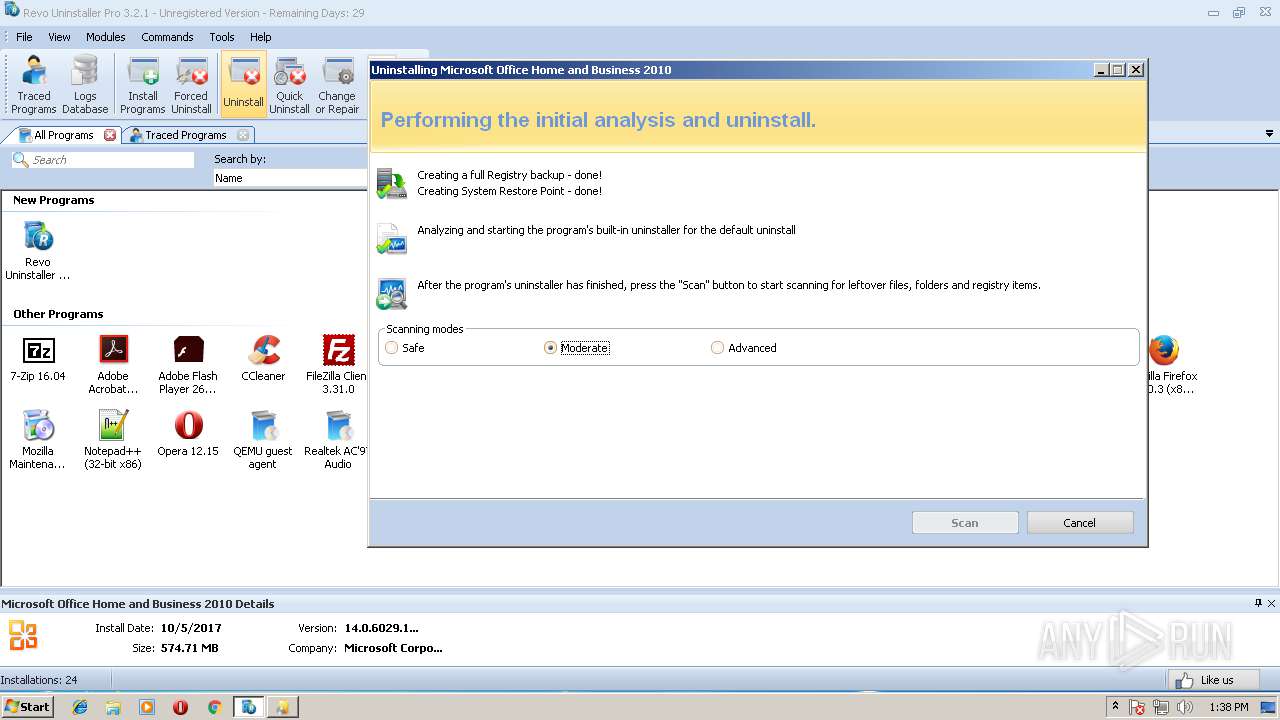This screenshot has height=720, width=1280.
Task: Choose Advanced scanning mode
Action: (x=743, y=348)
